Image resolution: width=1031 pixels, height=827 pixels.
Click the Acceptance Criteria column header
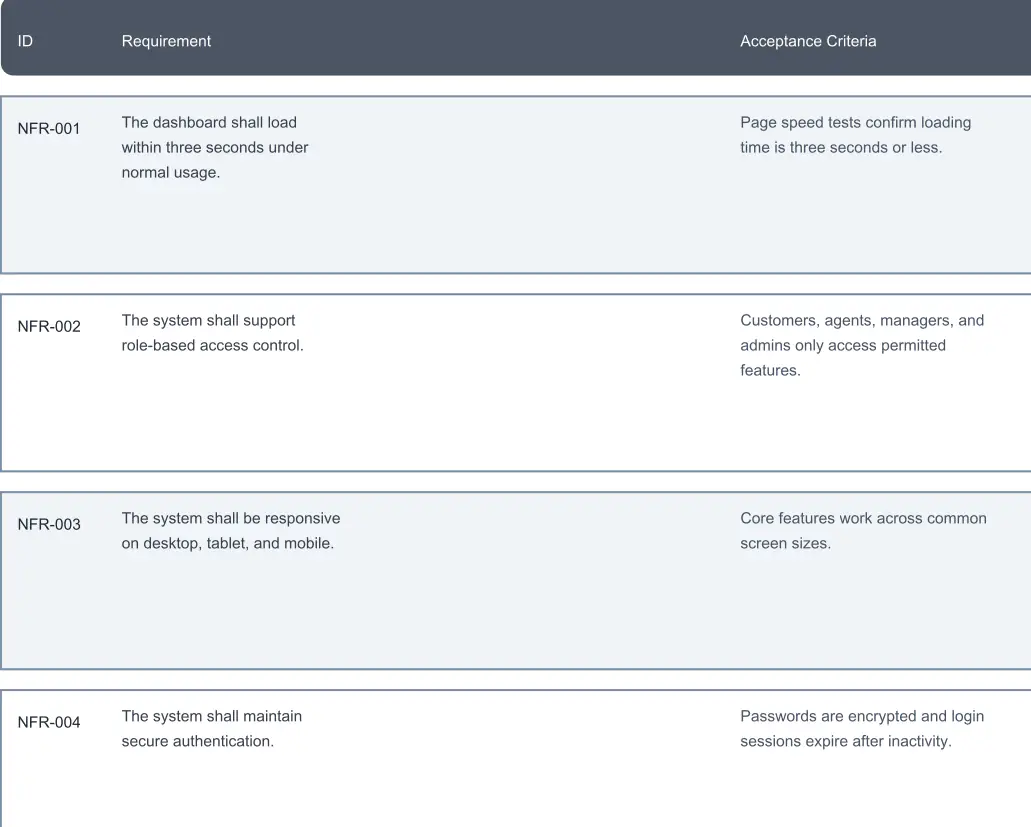[808, 41]
